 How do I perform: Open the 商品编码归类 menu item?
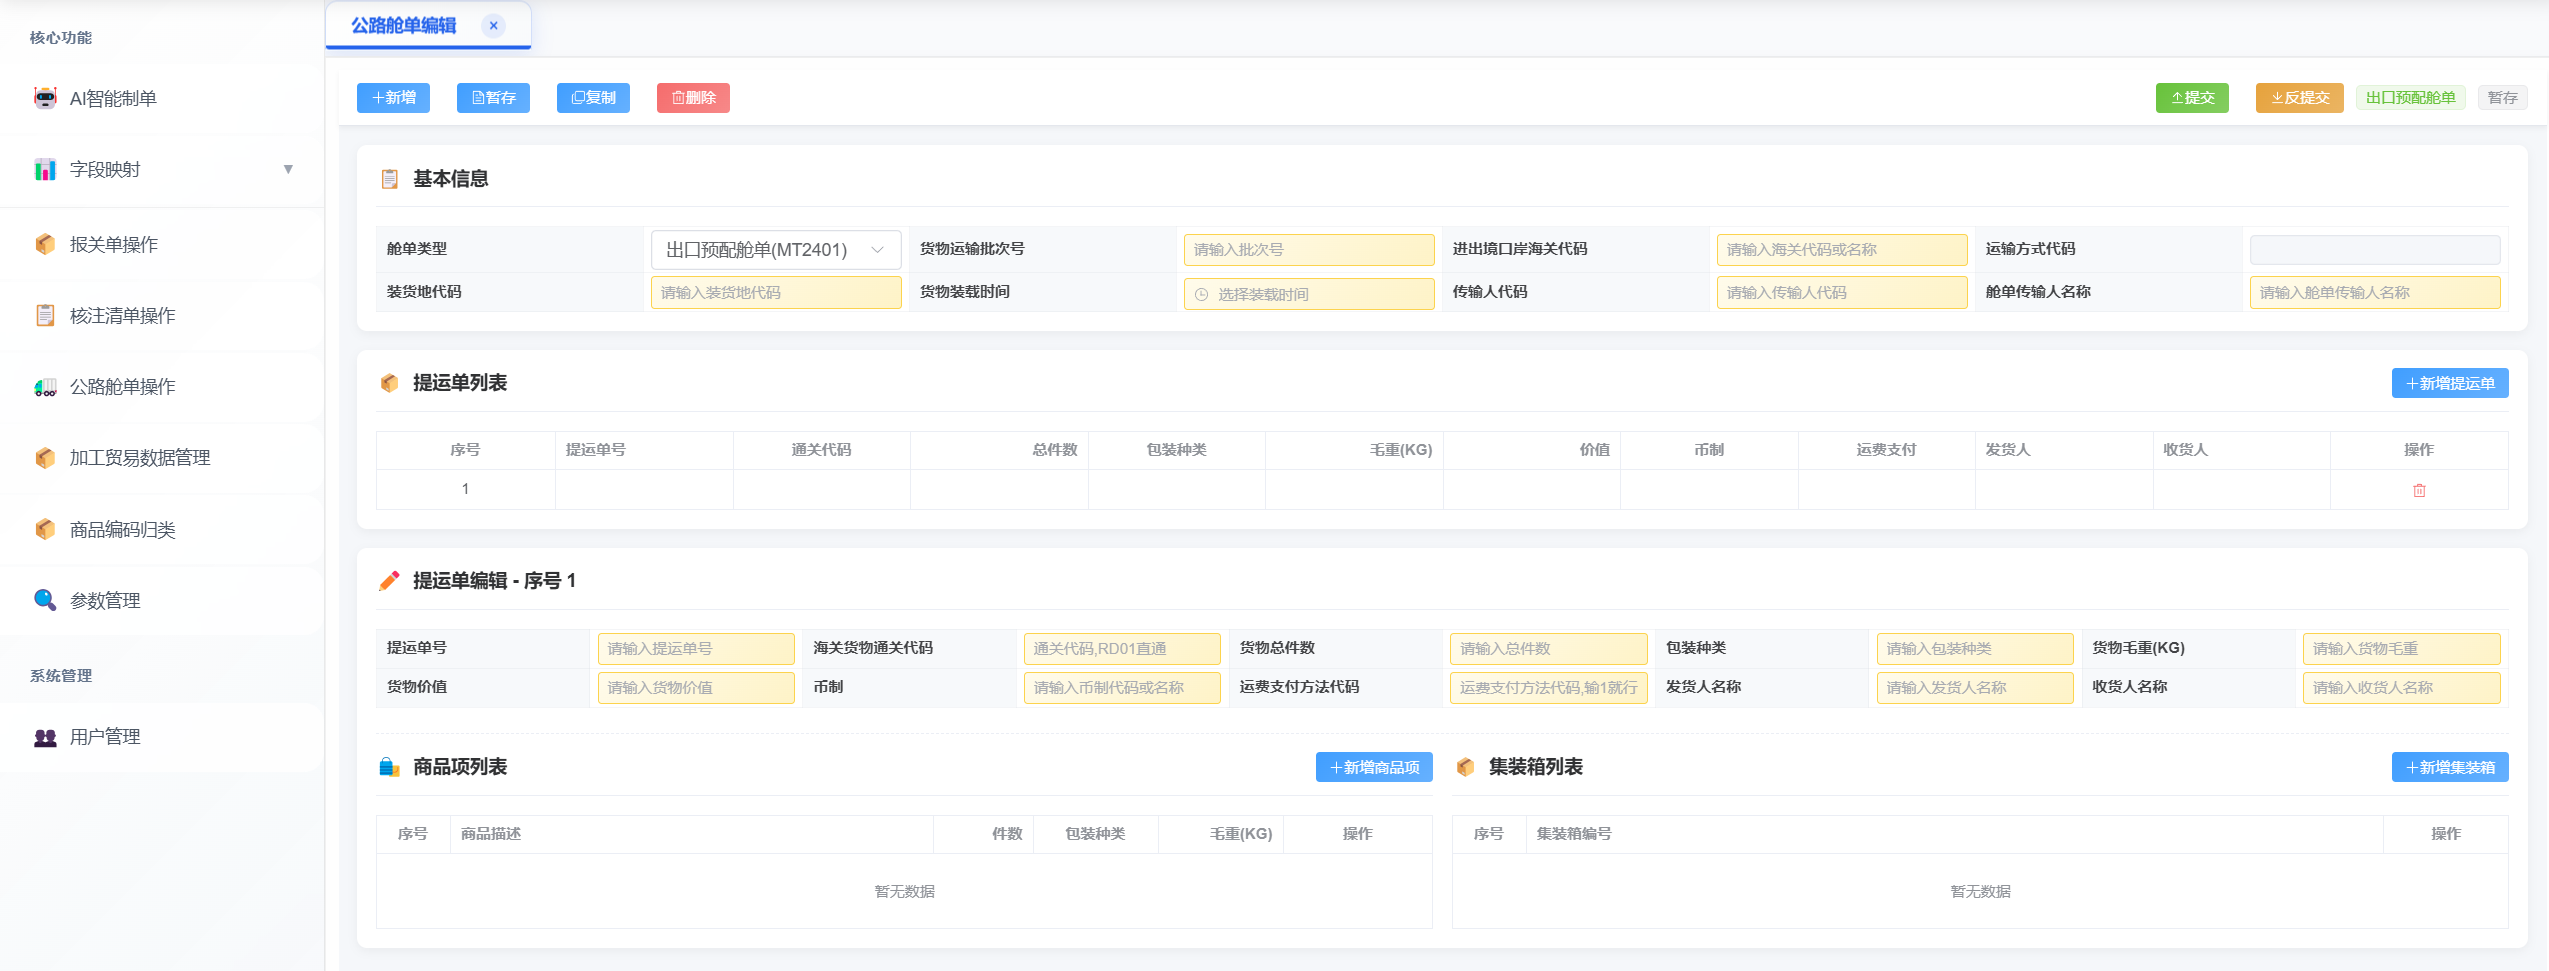pyautogui.click(x=162, y=529)
